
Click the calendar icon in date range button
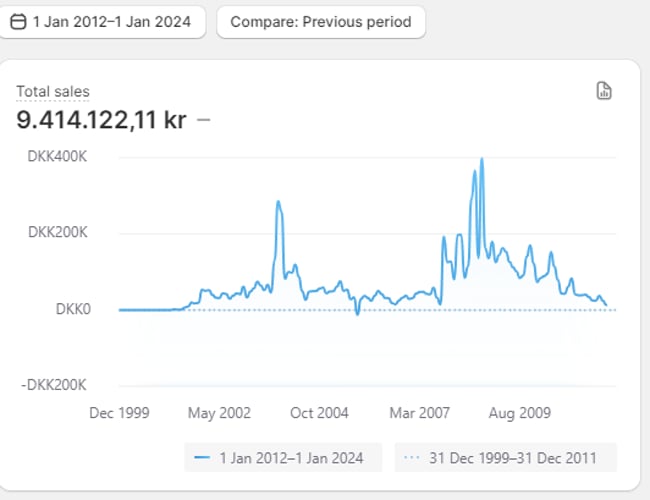[x=18, y=22]
